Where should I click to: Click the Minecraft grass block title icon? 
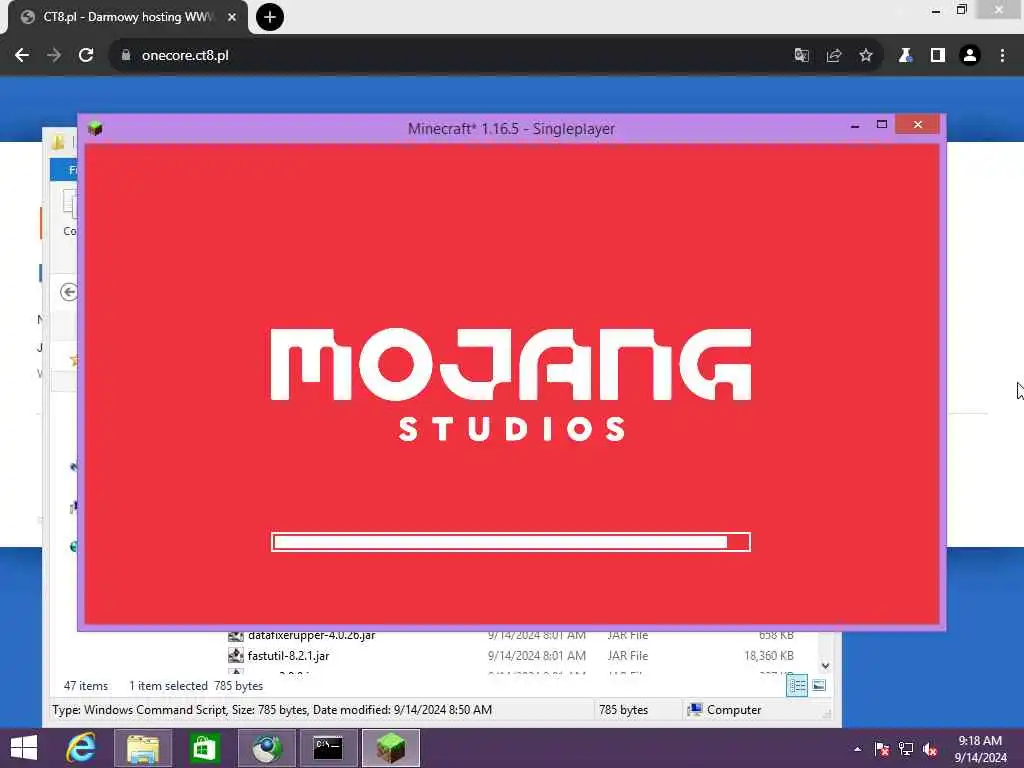click(x=95, y=128)
